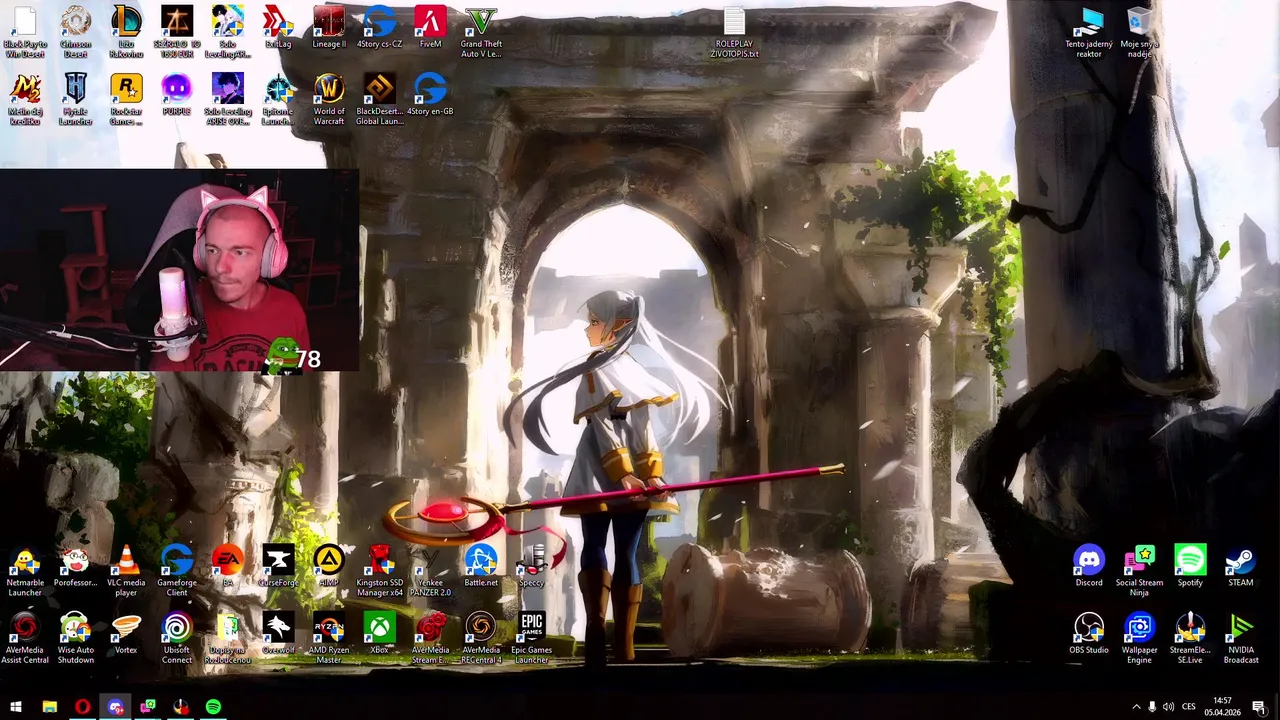Open the Porofessor desktop shortcut
This screenshot has height=720, width=1280.
tap(75, 566)
